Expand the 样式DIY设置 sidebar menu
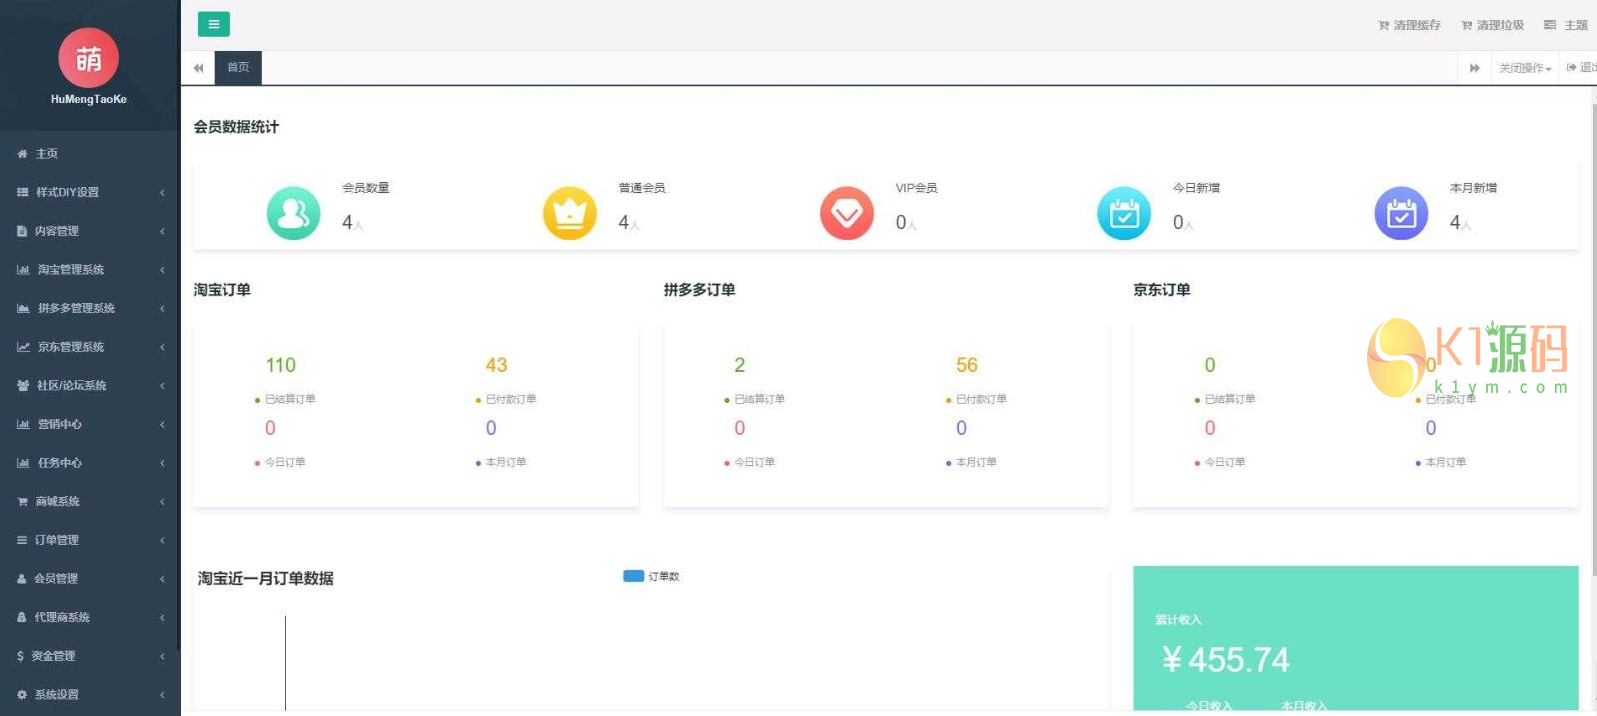 (x=88, y=192)
